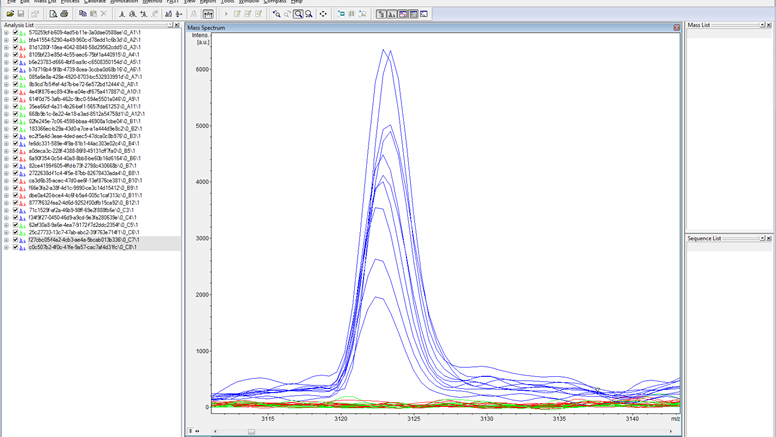
Task: Close the Sequence List panel
Action: pyautogui.click(x=769, y=239)
